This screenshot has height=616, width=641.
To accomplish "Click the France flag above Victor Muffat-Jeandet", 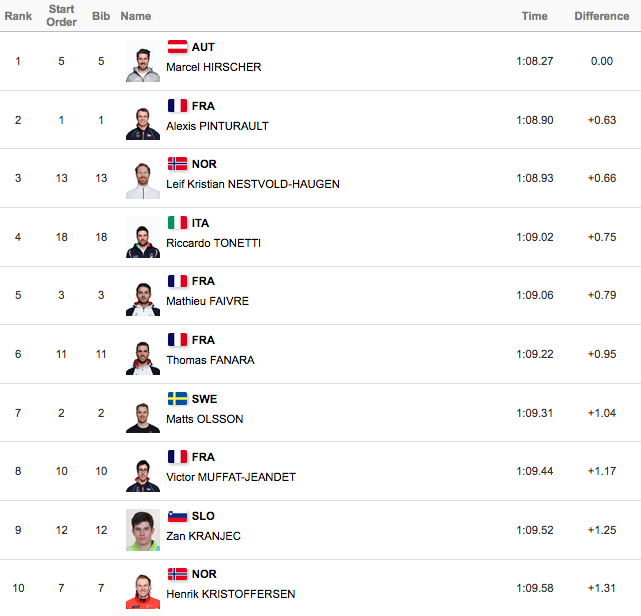I will pyautogui.click(x=177, y=457).
